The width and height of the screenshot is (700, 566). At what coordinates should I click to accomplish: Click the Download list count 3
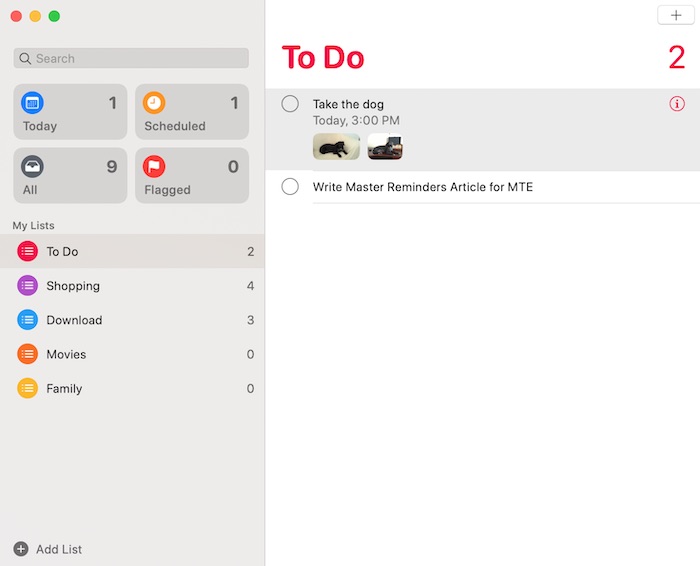tap(250, 320)
